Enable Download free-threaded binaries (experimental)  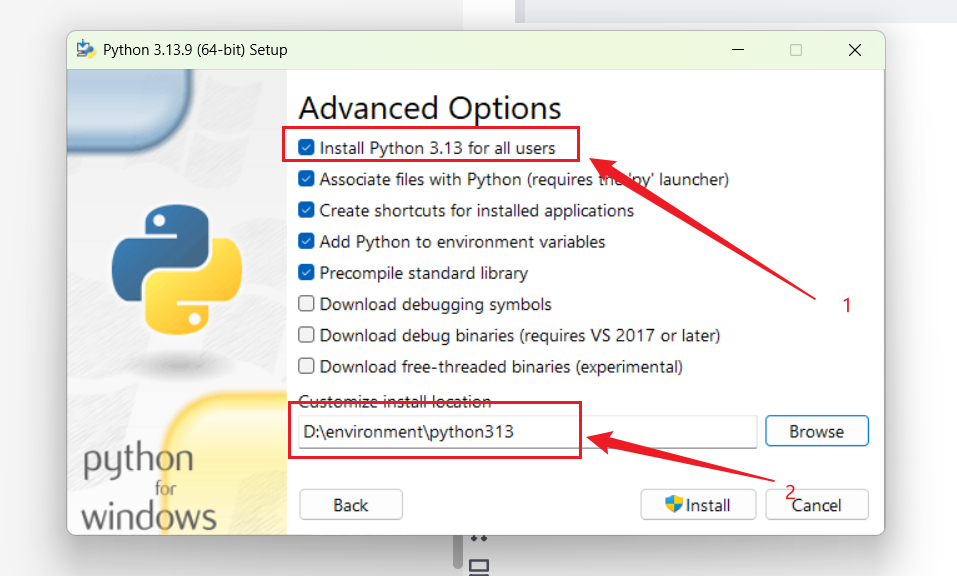pos(306,365)
